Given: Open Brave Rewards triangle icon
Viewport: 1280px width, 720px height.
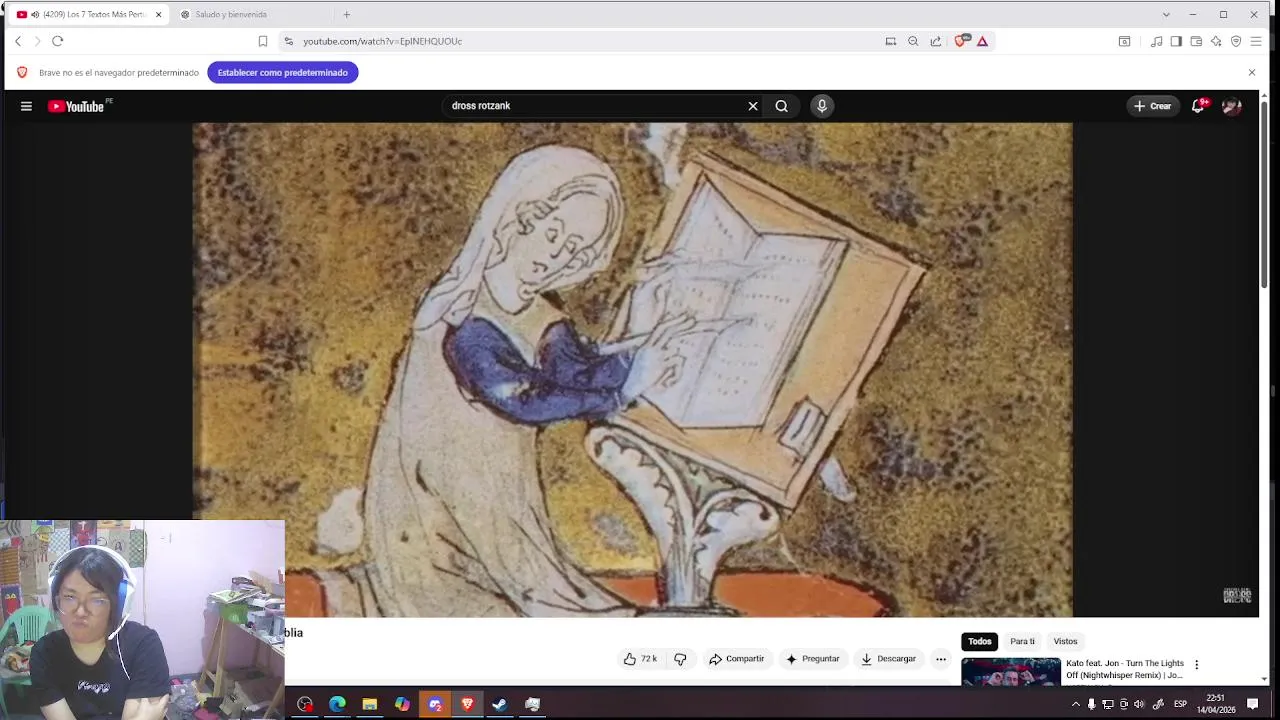Looking at the screenshot, I should click(983, 41).
